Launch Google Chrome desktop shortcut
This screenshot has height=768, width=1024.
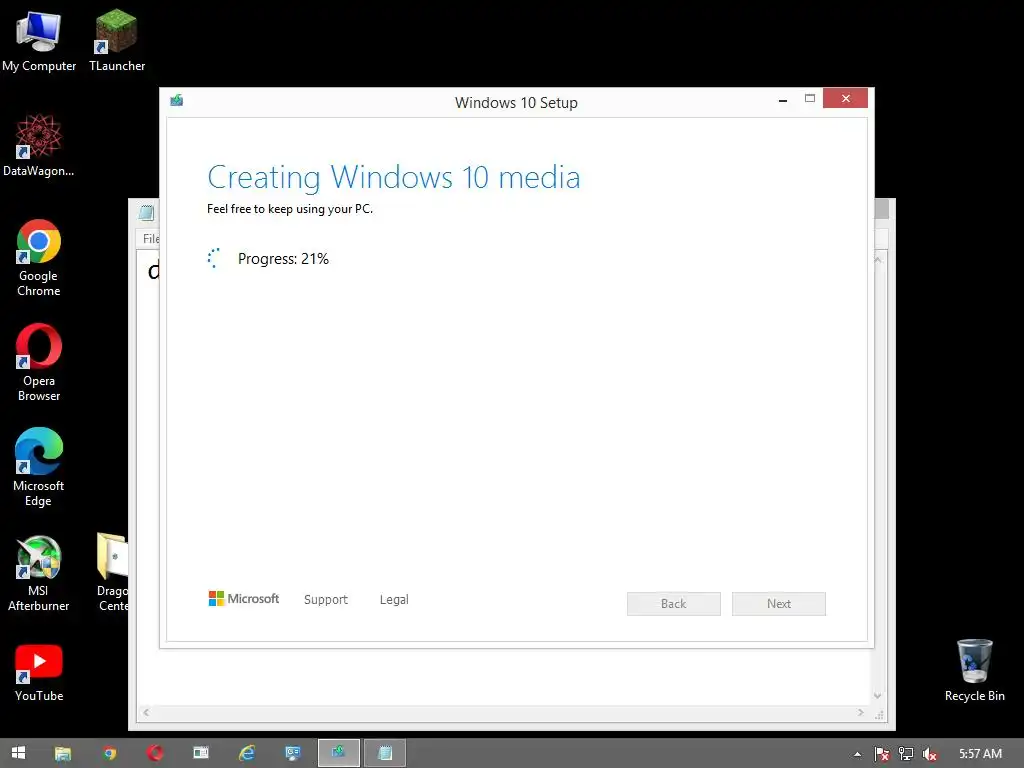tap(39, 257)
